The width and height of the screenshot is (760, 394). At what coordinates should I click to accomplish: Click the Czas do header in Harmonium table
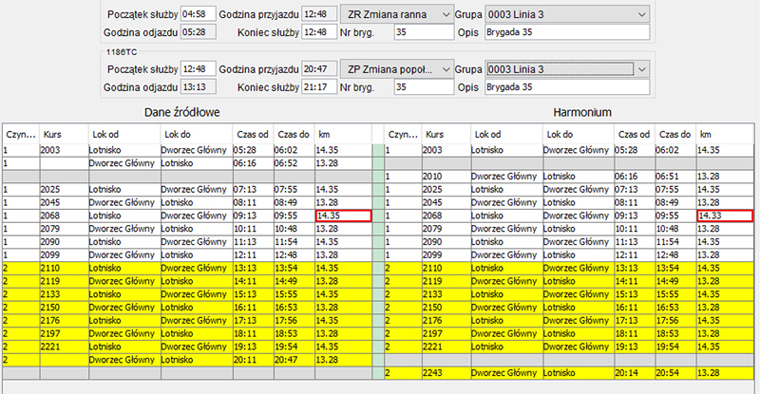point(675,134)
